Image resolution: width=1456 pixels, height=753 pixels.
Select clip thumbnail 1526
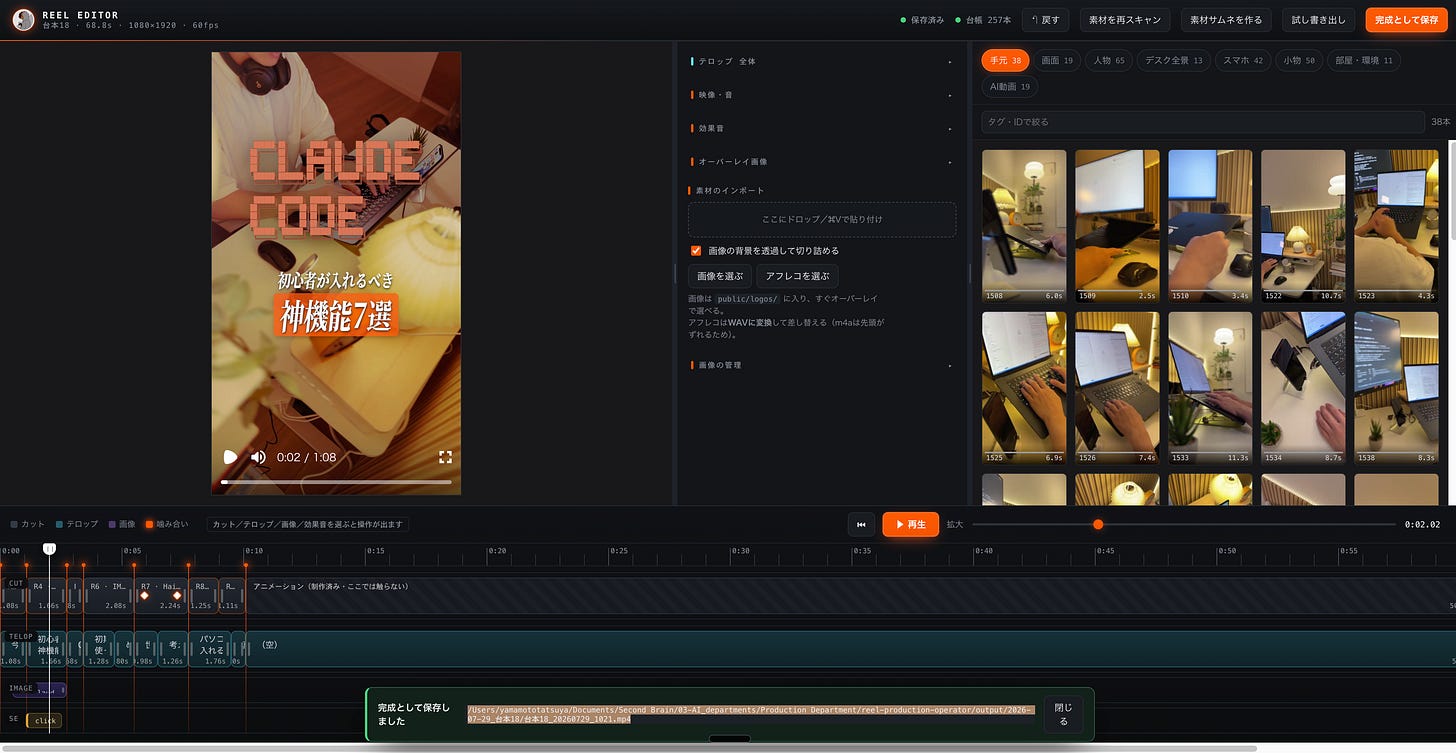click(1117, 388)
